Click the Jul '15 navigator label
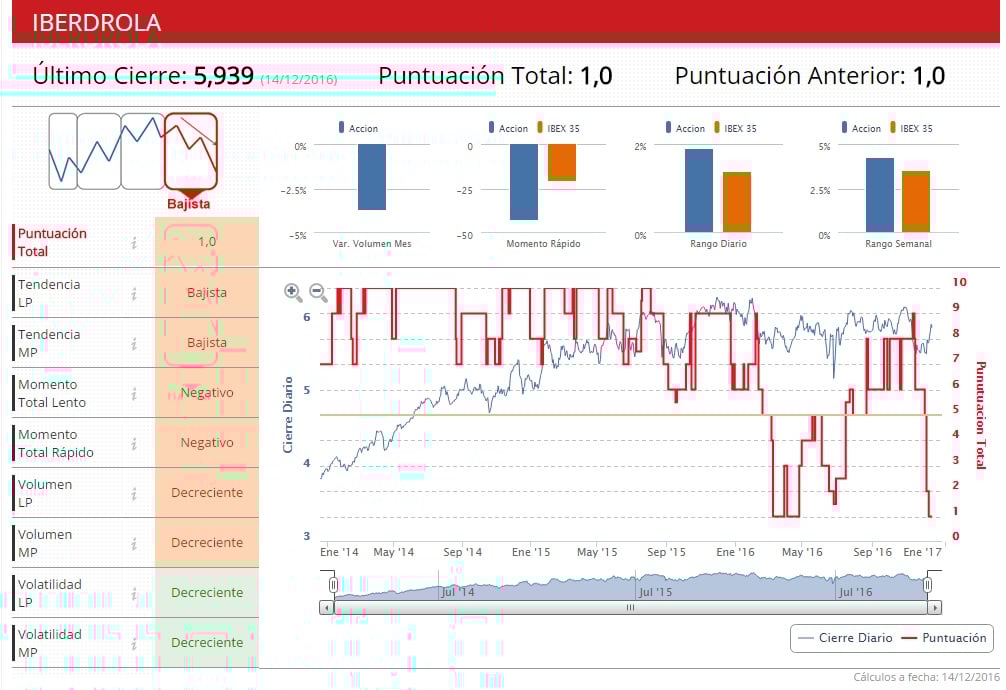Image resolution: width=1006 pixels, height=690 pixels. coord(655,592)
